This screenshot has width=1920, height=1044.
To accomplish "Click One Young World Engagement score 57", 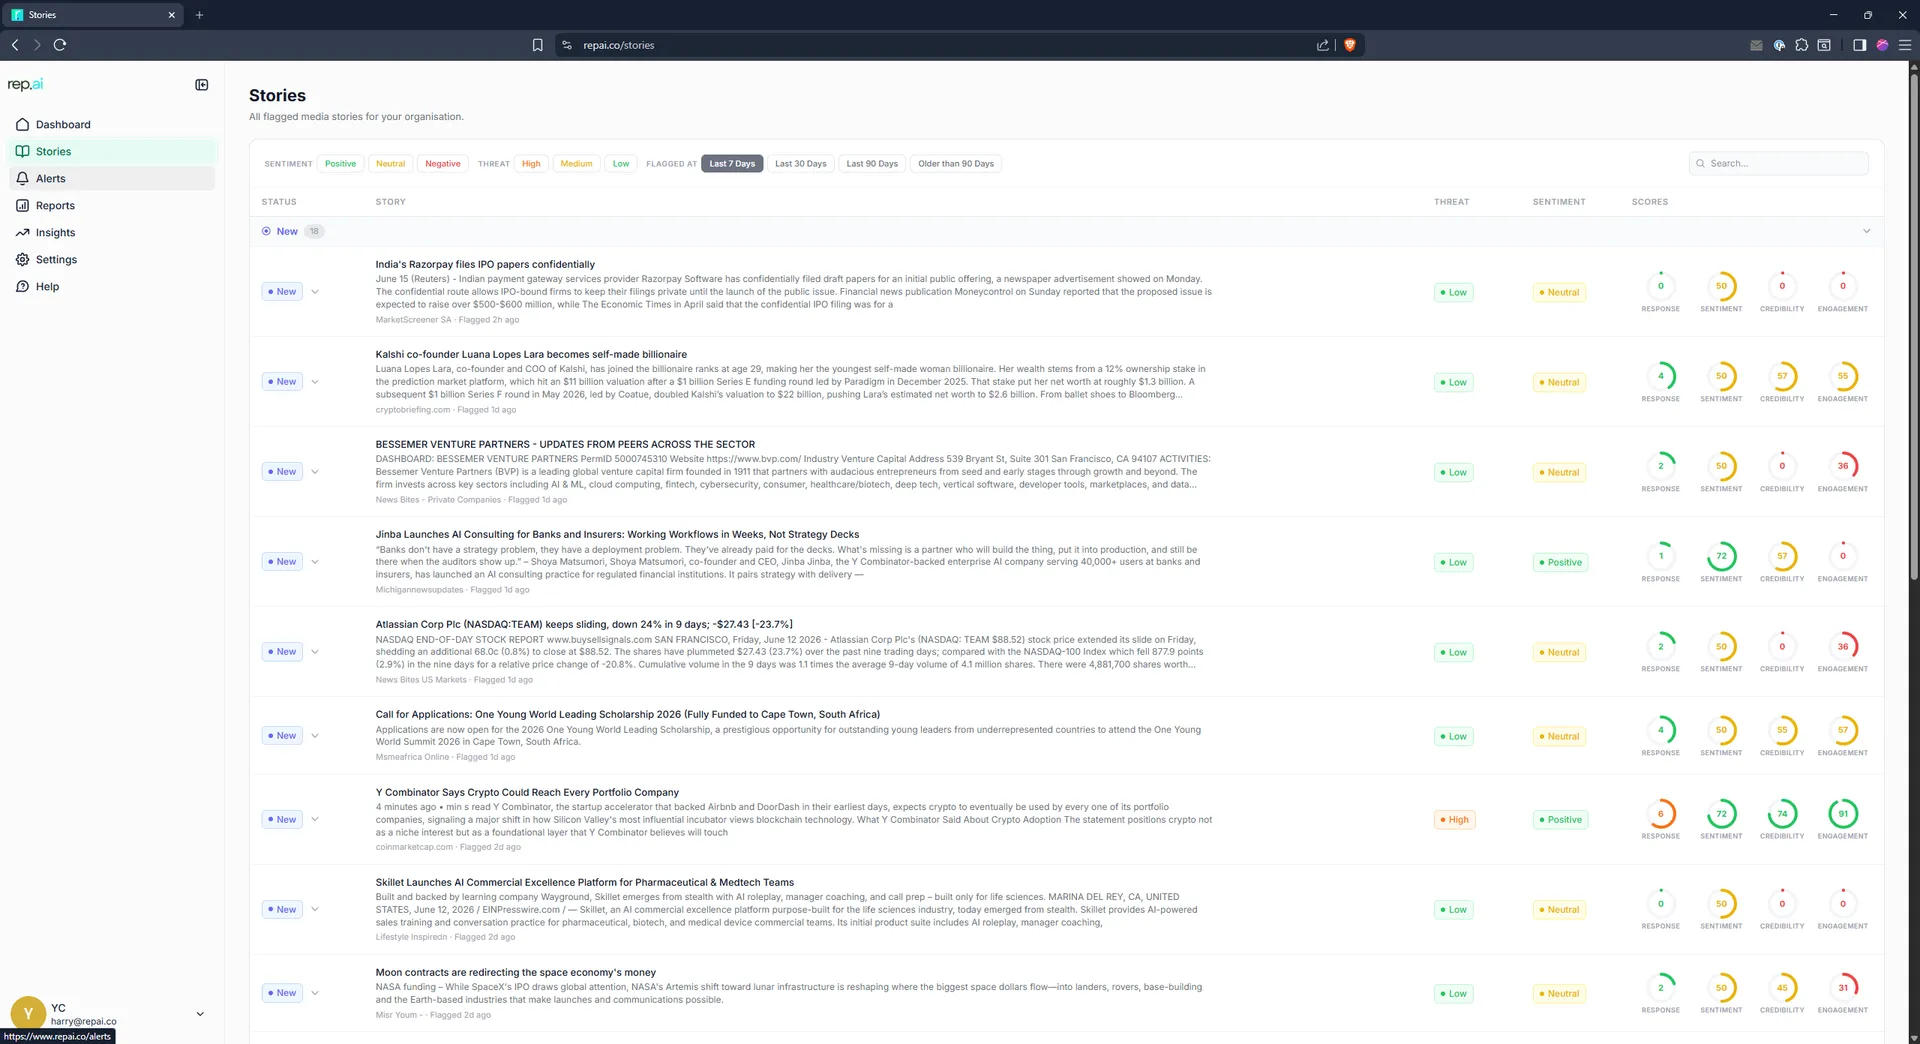I will pyautogui.click(x=1843, y=730).
